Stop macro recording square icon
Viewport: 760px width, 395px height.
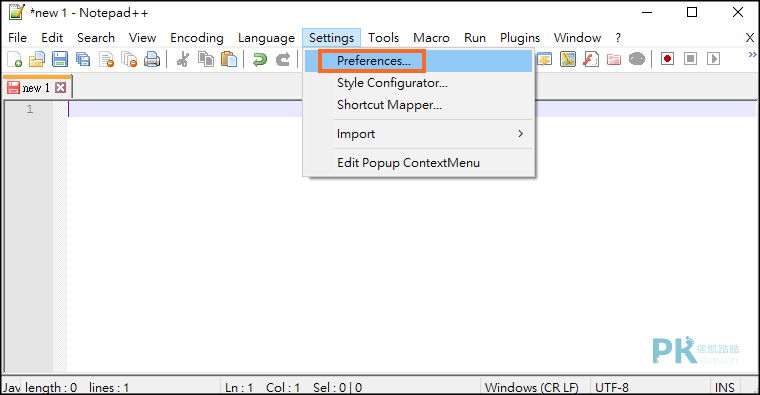(x=690, y=59)
